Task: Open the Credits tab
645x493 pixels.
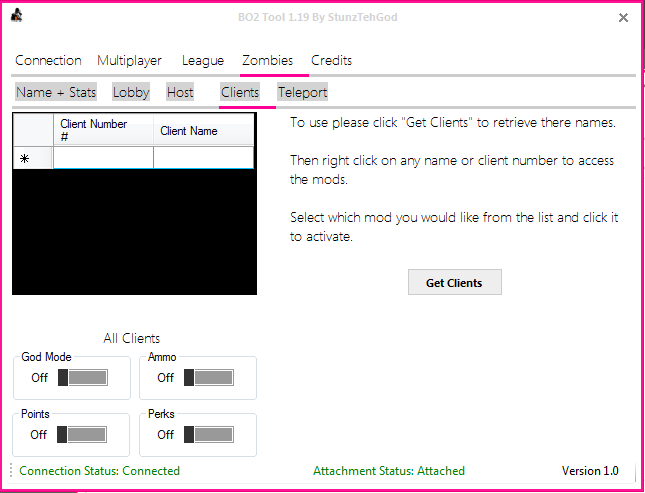Action: point(331,61)
